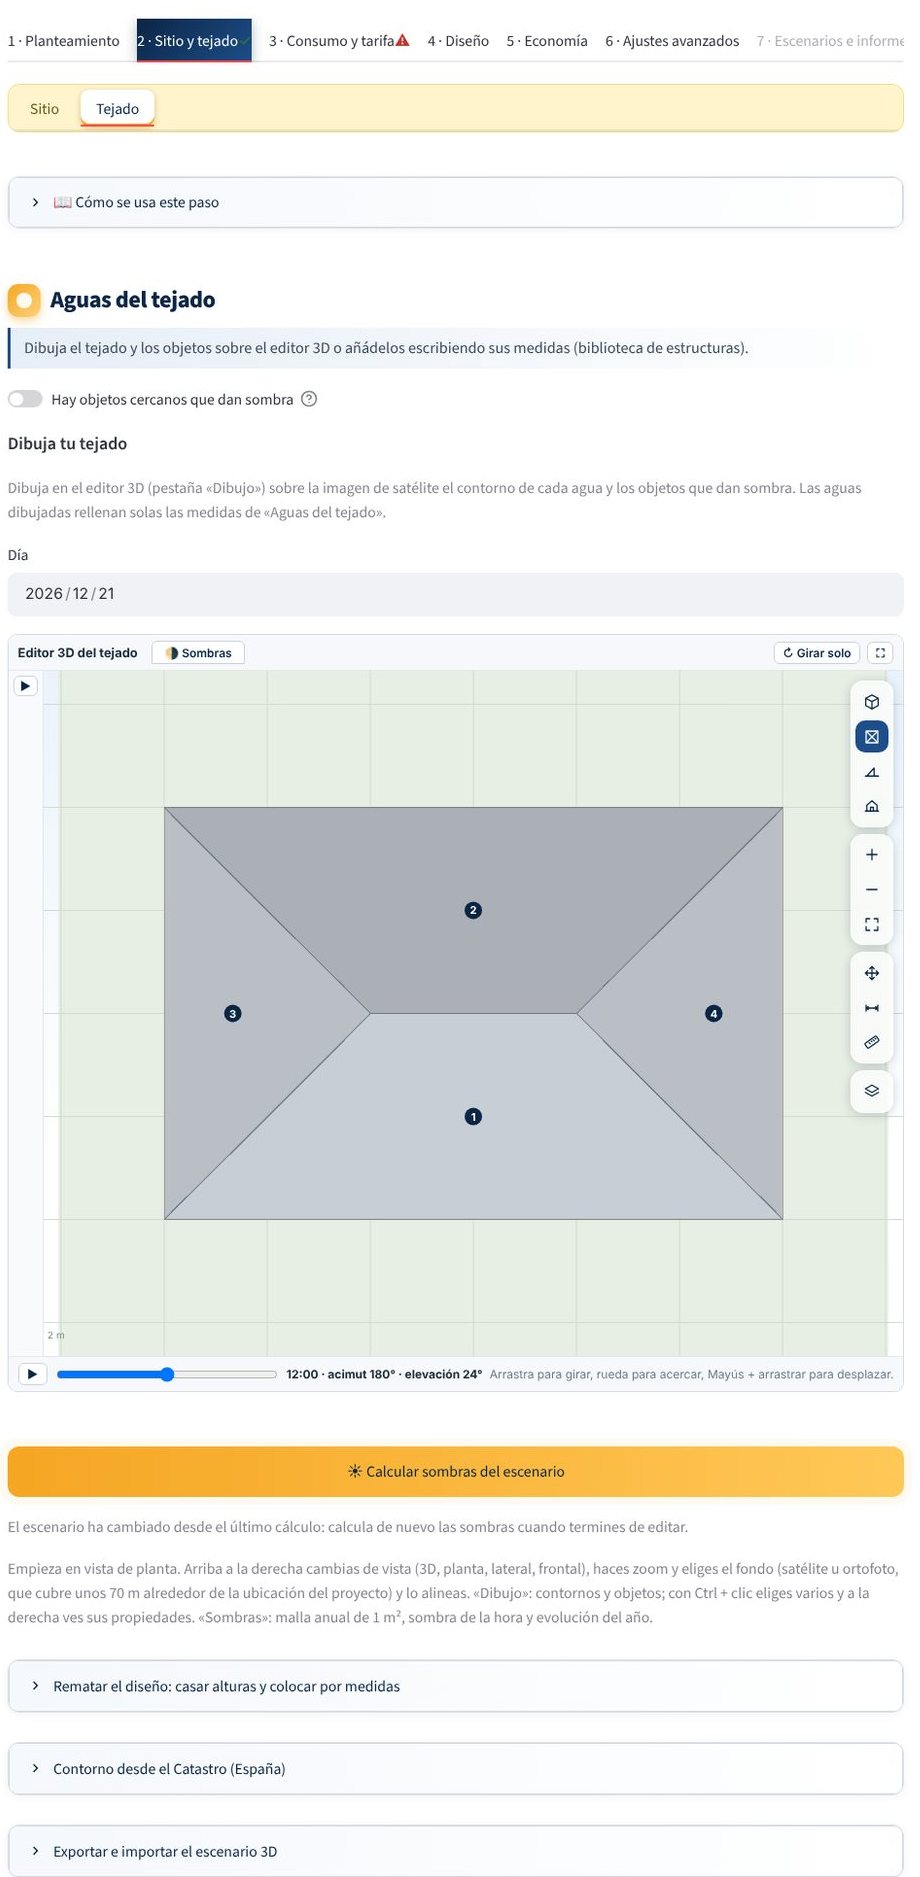Expand 'Cómo se usa este paso'
Screen dimensions: 920x1877
click(455, 202)
